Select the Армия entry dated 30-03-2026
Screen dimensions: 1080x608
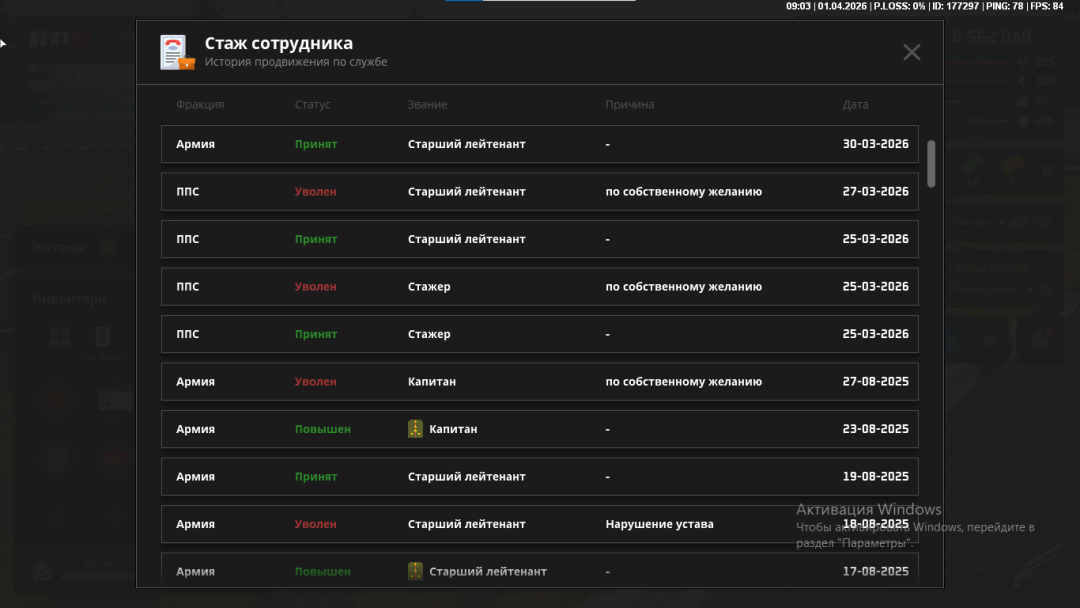pos(539,144)
